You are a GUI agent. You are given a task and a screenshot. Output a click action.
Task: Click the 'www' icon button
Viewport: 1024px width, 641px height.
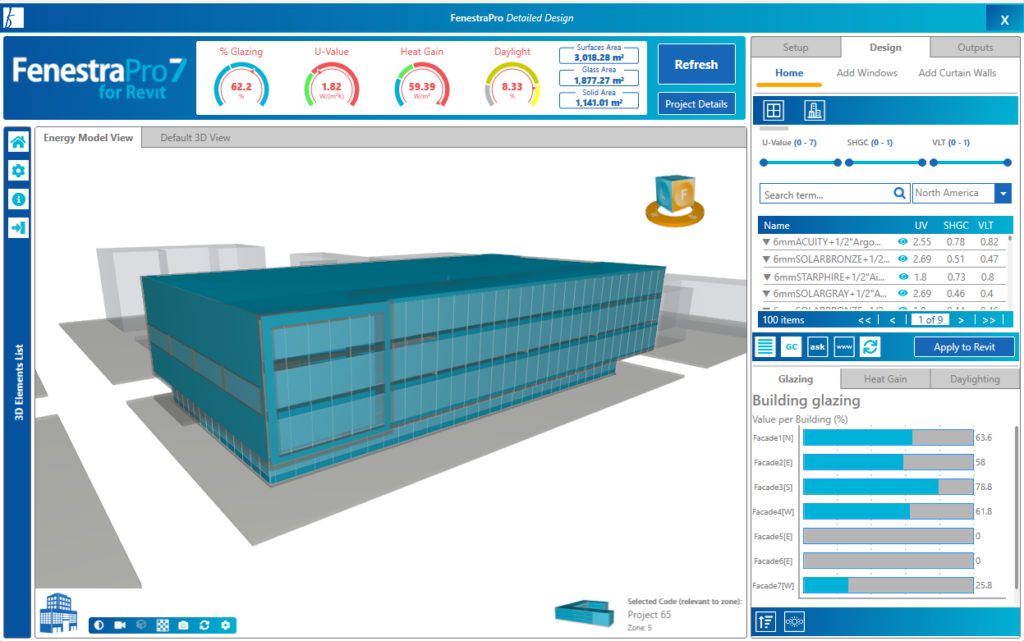[x=844, y=347]
